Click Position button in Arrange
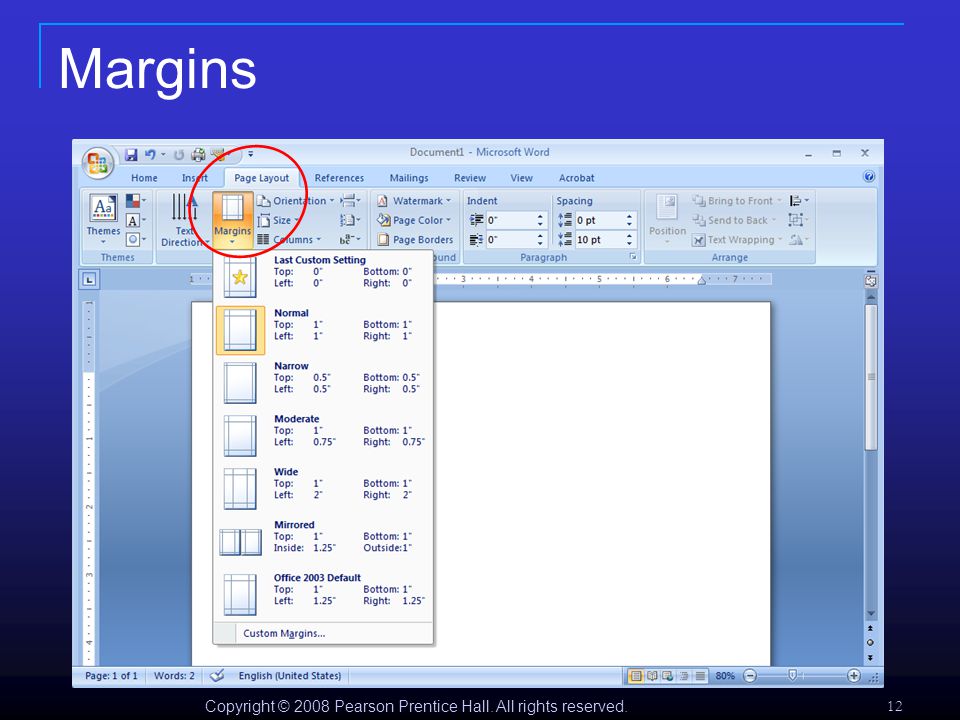This screenshot has height=720, width=960. 667,219
